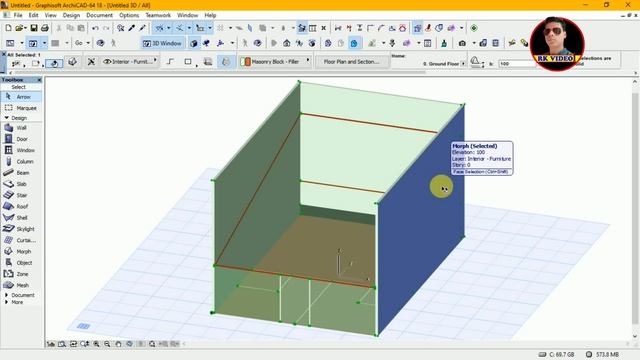This screenshot has height=360, width=640.
Task: Open the Design menu
Action: pos(71,15)
